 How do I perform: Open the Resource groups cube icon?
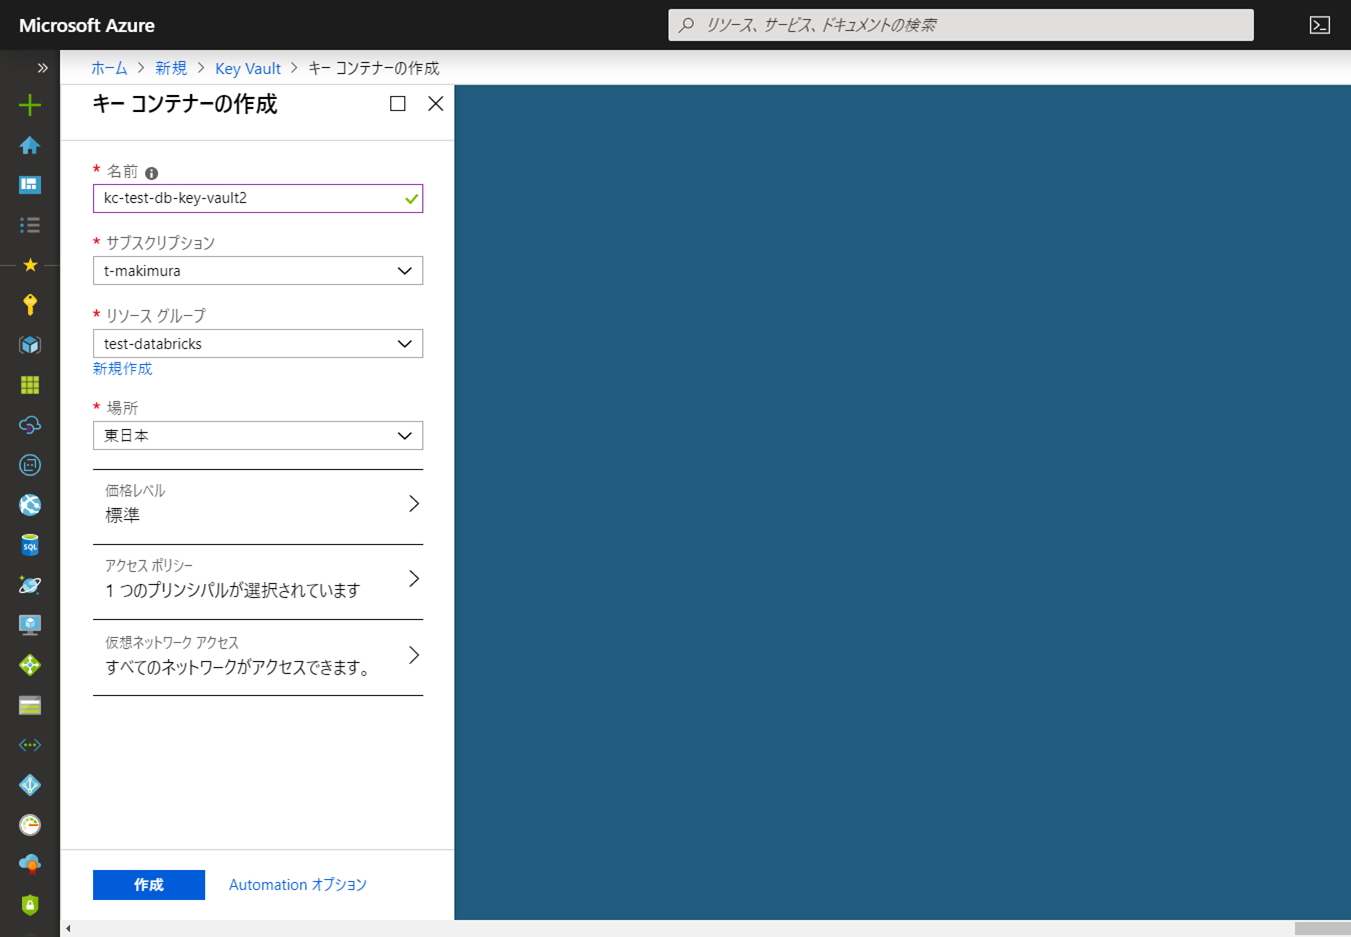click(x=30, y=345)
